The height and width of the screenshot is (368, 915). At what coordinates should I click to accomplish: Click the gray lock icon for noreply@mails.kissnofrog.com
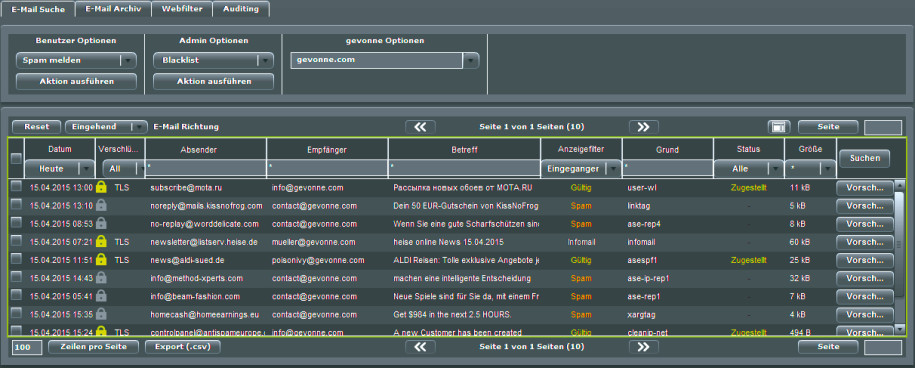pos(102,205)
